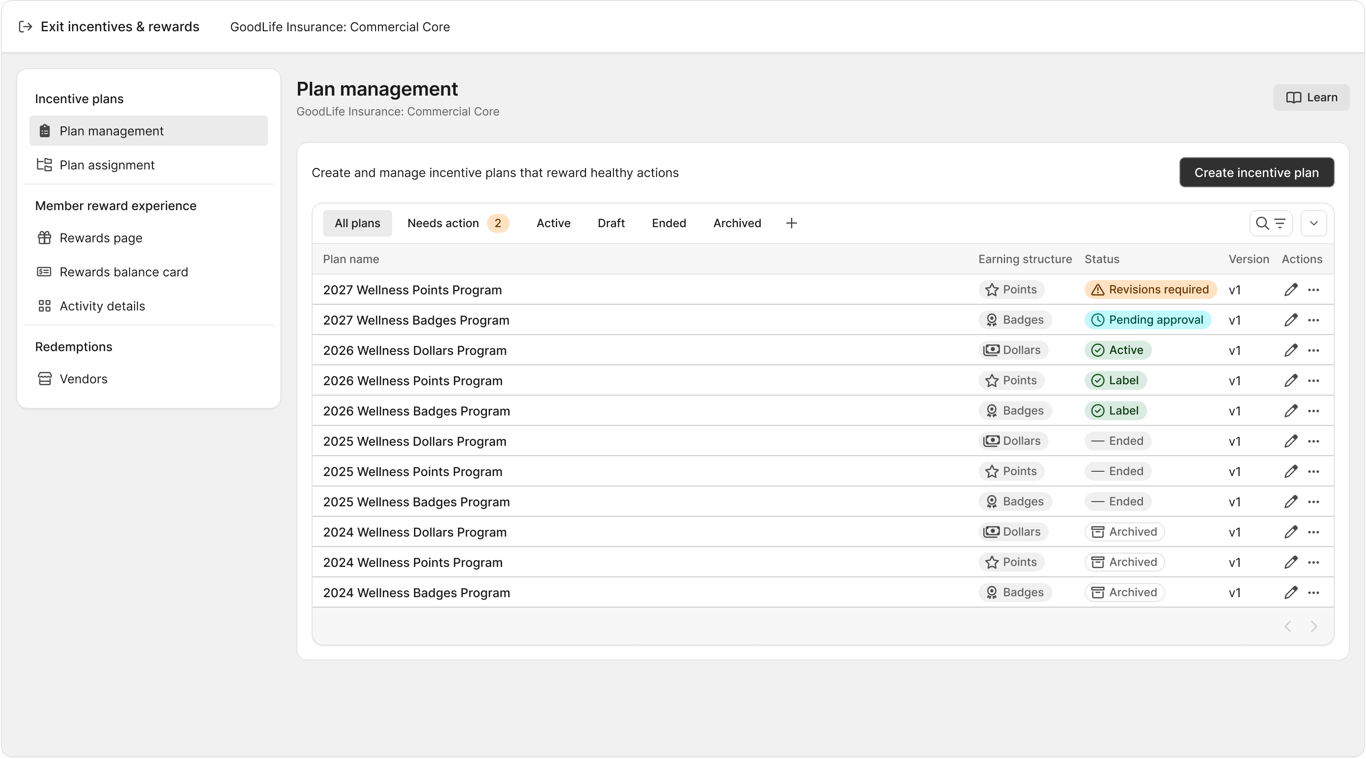Show ellipsis menu for 2026 Wellness Points Program
Screen dimensions: 1366x759
(1314, 381)
